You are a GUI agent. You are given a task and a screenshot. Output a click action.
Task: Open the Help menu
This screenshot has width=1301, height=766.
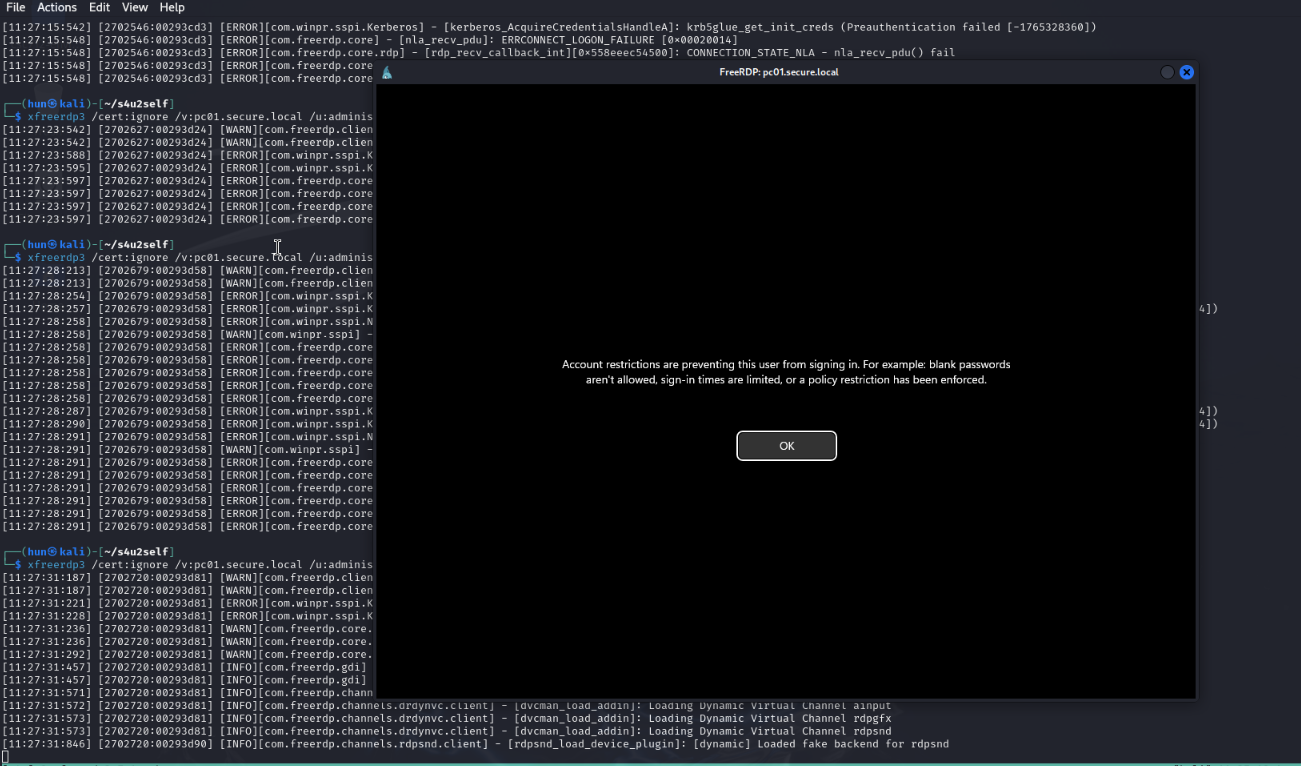click(172, 7)
